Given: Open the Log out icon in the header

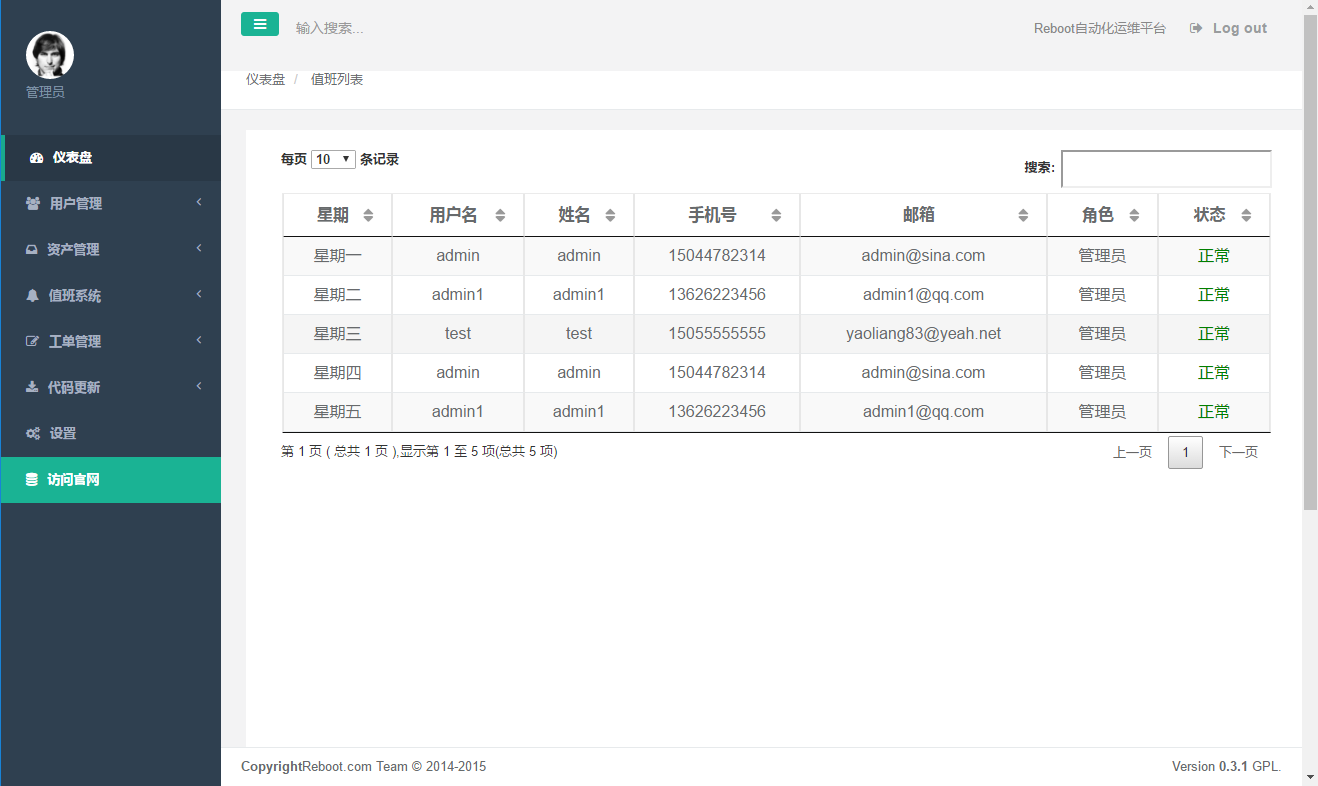Looking at the screenshot, I should click(x=1196, y=27).
